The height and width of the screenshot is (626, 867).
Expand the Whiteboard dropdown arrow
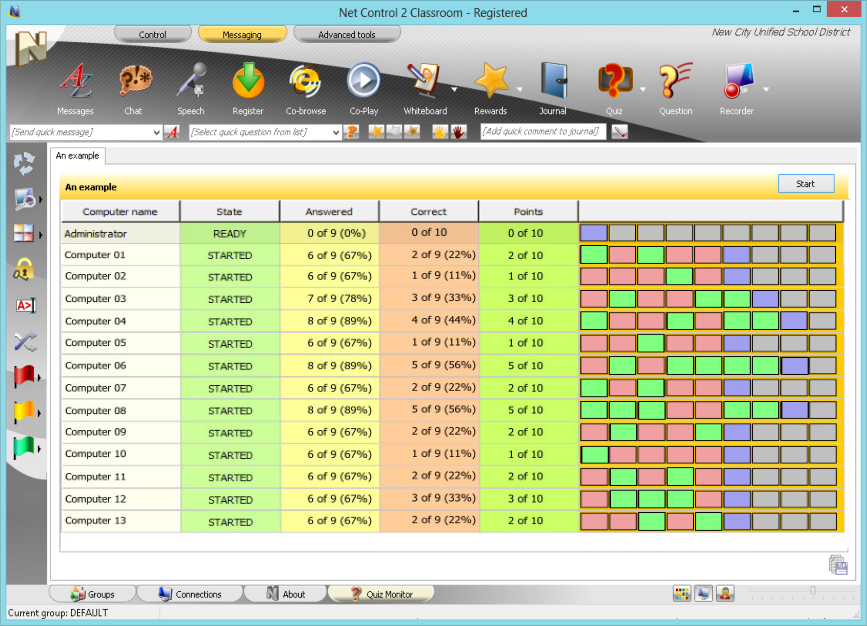tap(454, 89)
